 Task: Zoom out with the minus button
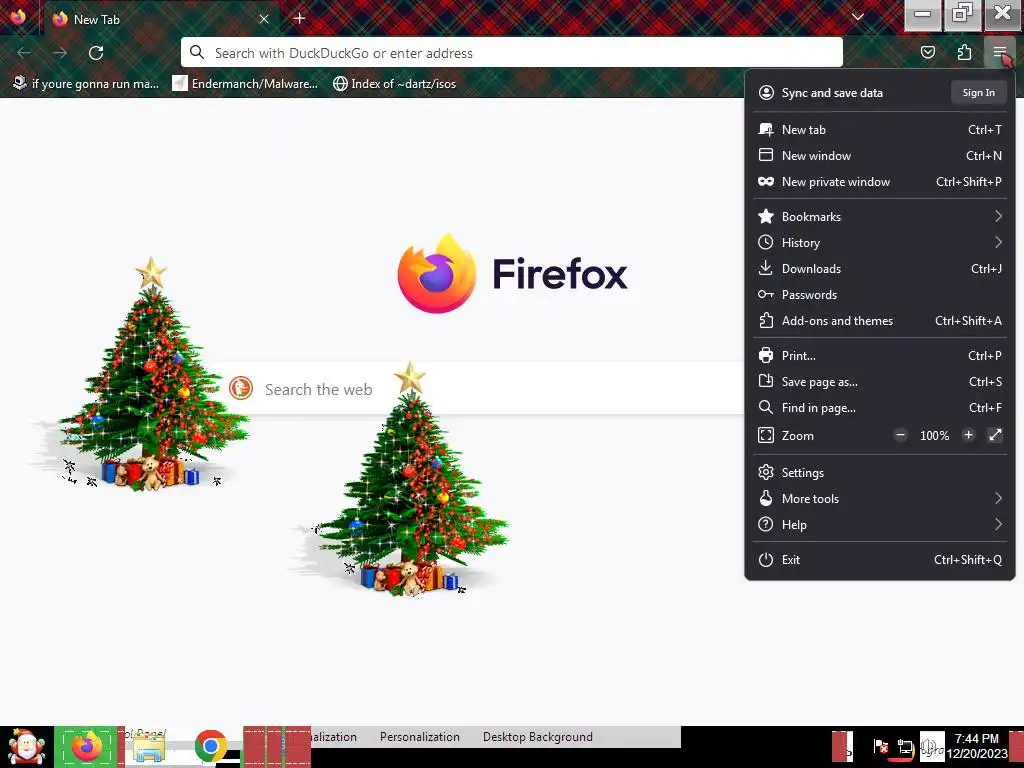pos(901,435)
